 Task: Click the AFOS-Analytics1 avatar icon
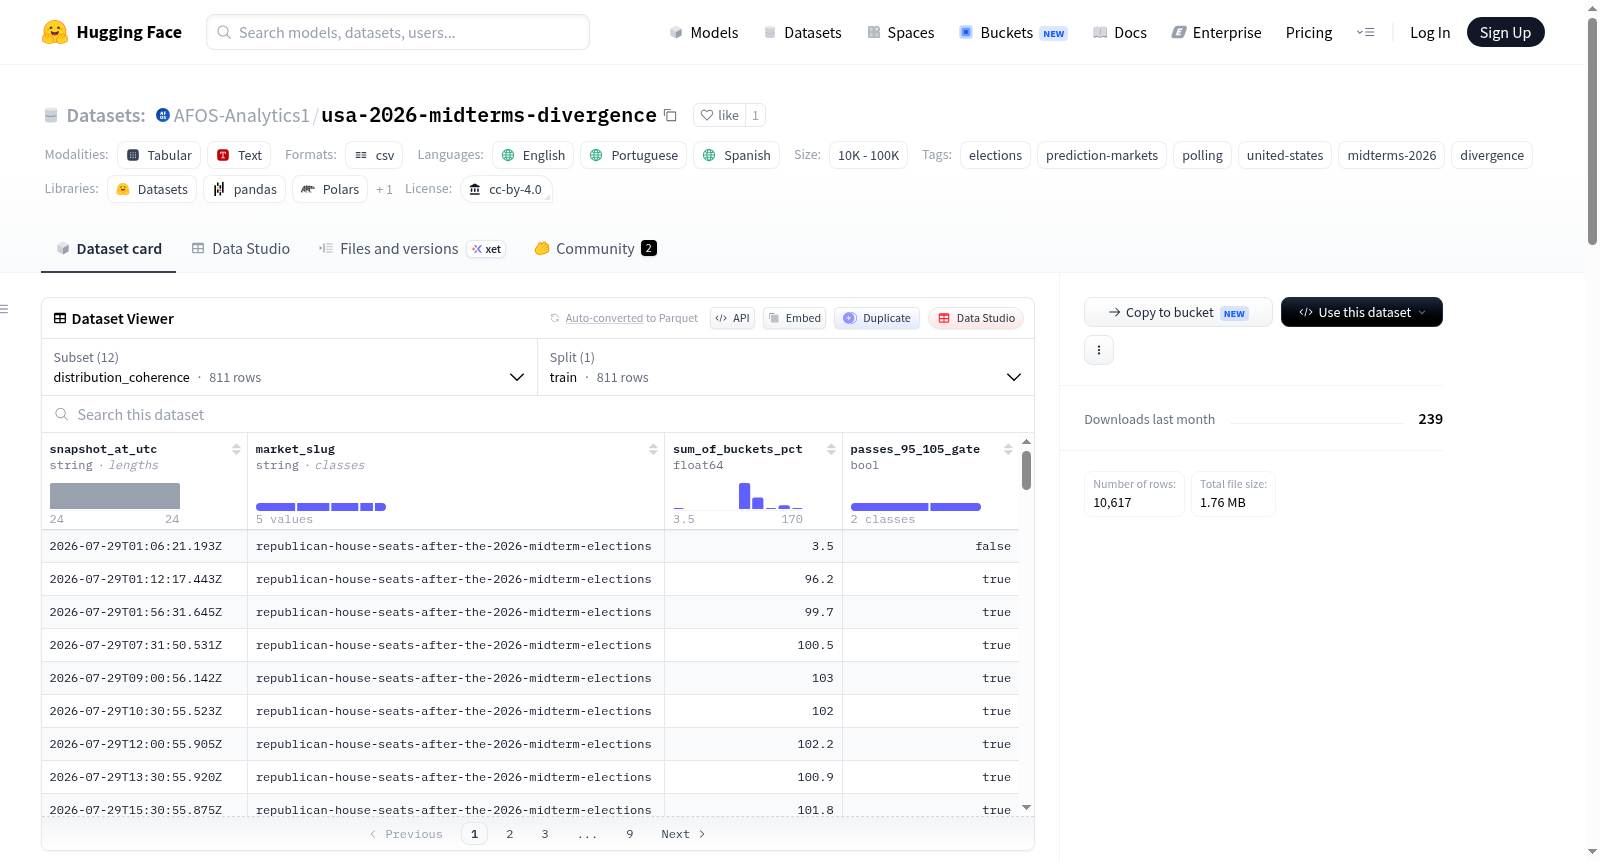pos(163,115)
